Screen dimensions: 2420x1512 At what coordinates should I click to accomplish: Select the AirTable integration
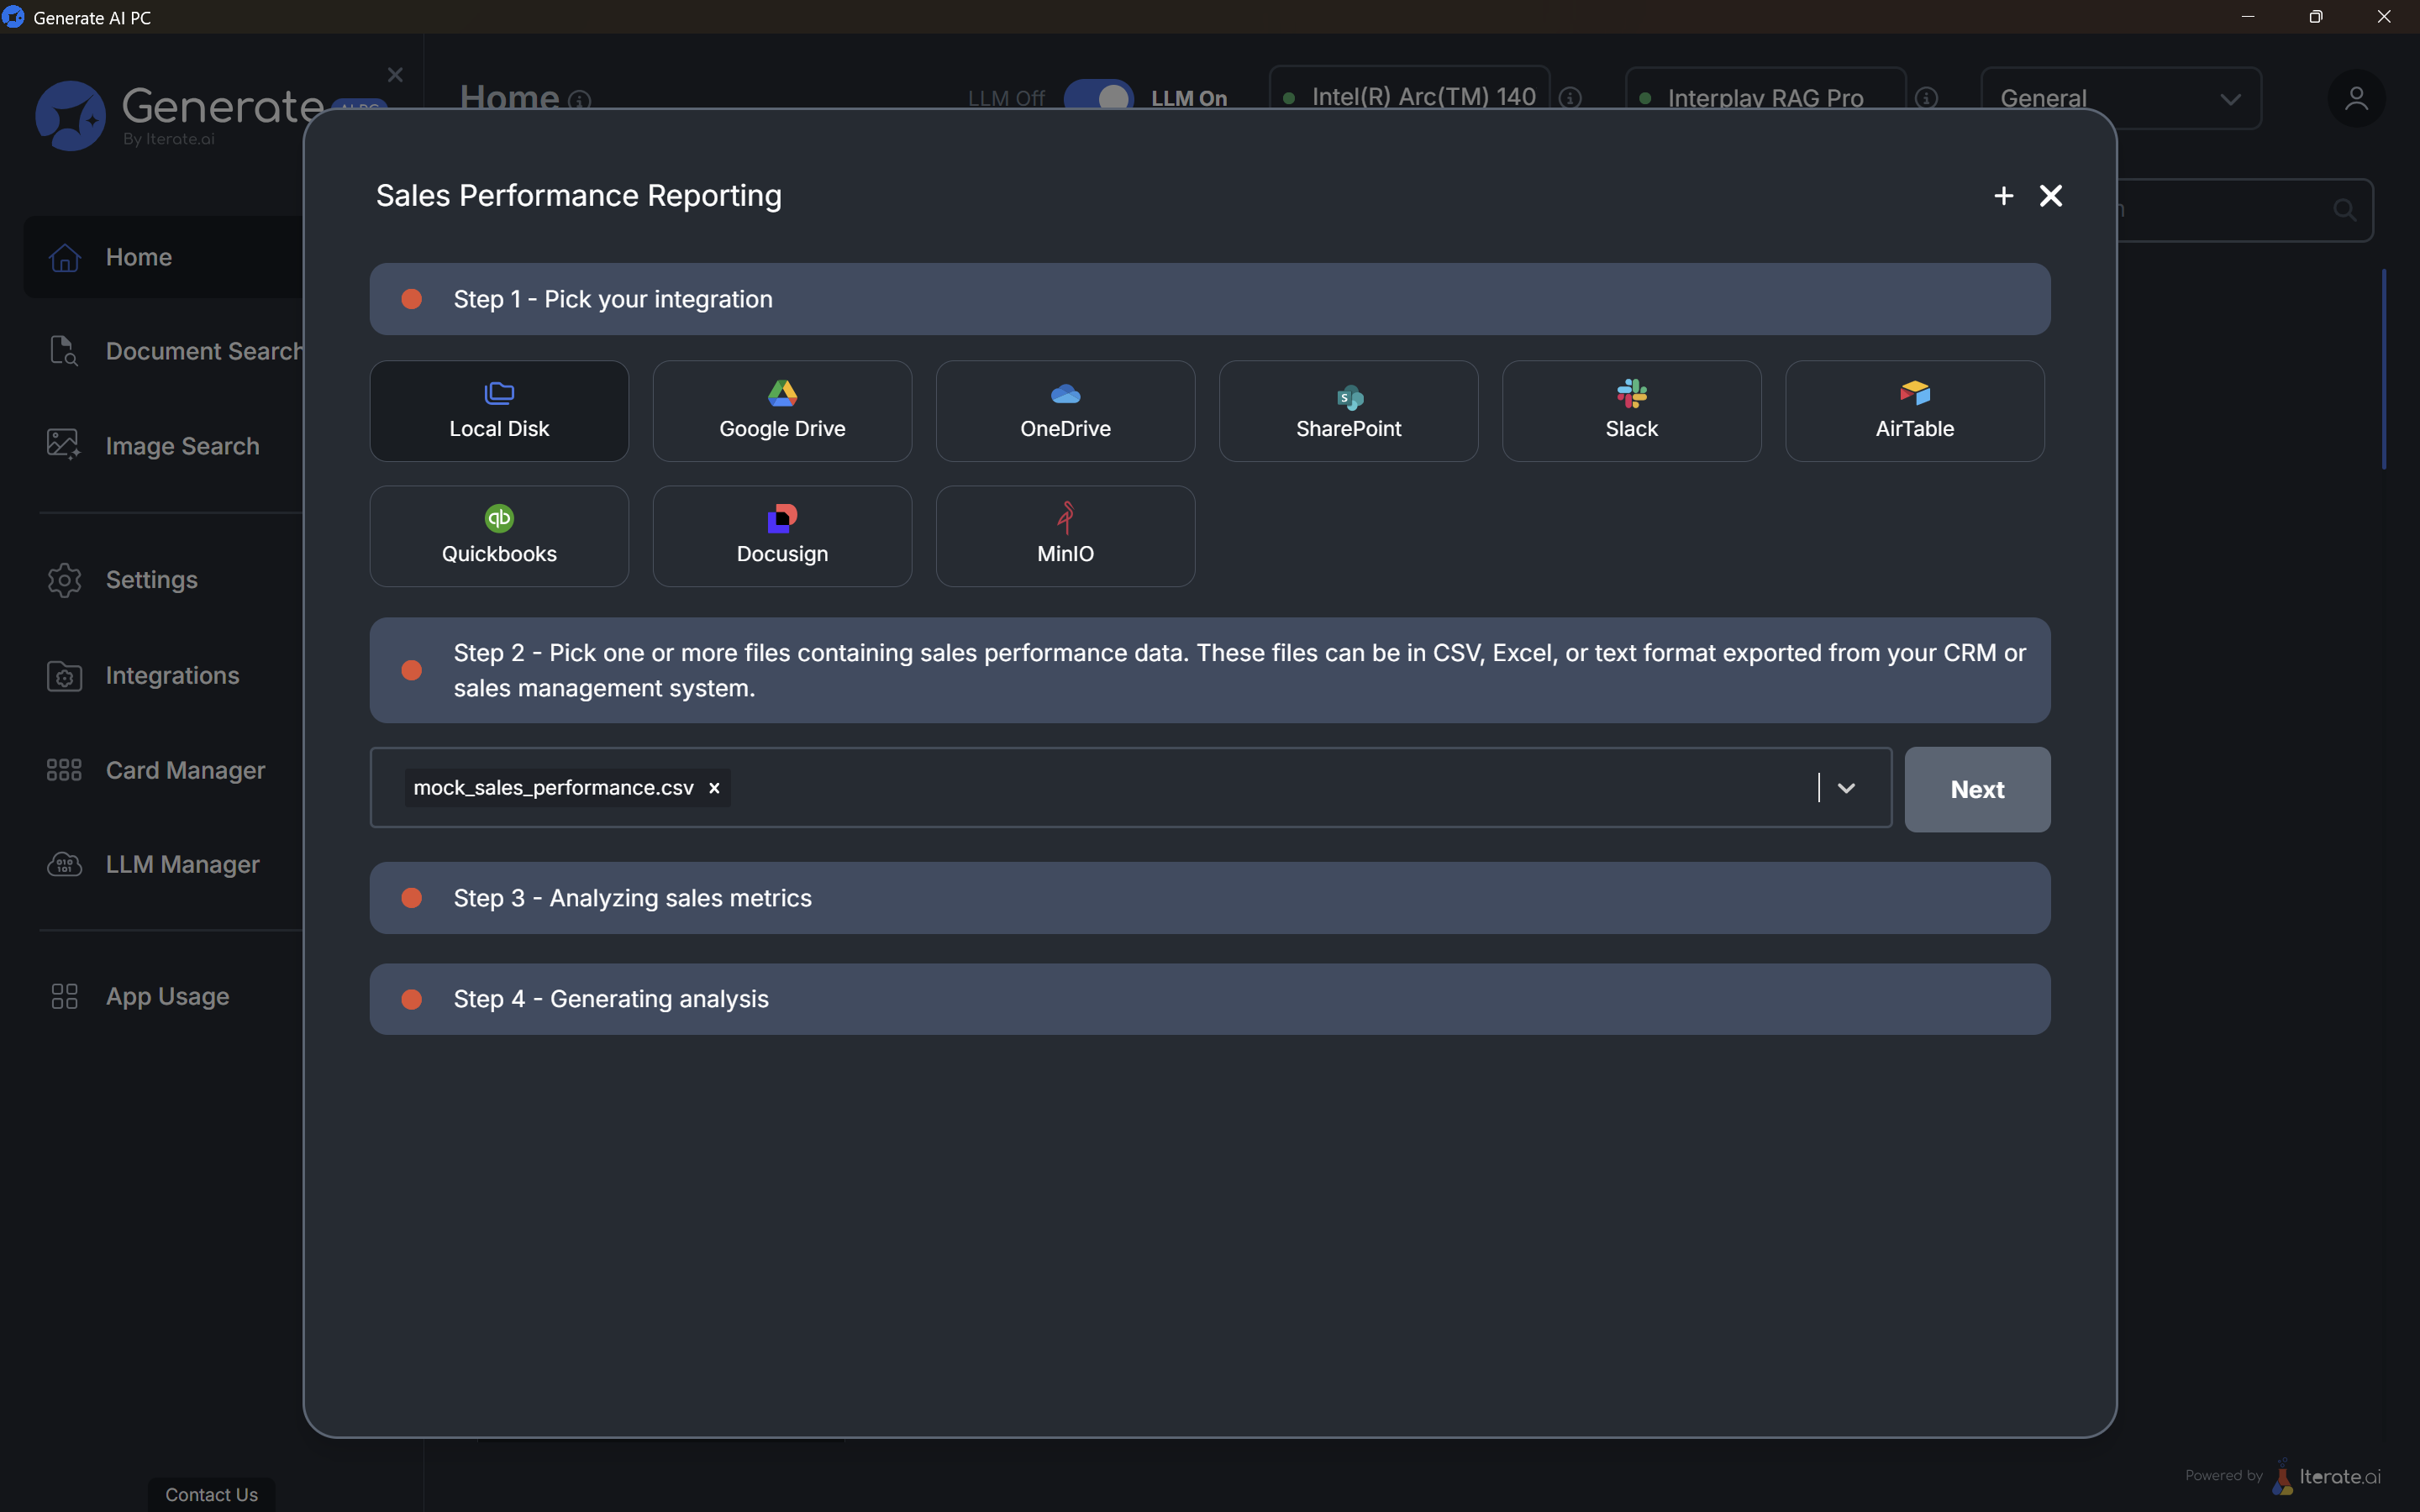point(1914,411)
